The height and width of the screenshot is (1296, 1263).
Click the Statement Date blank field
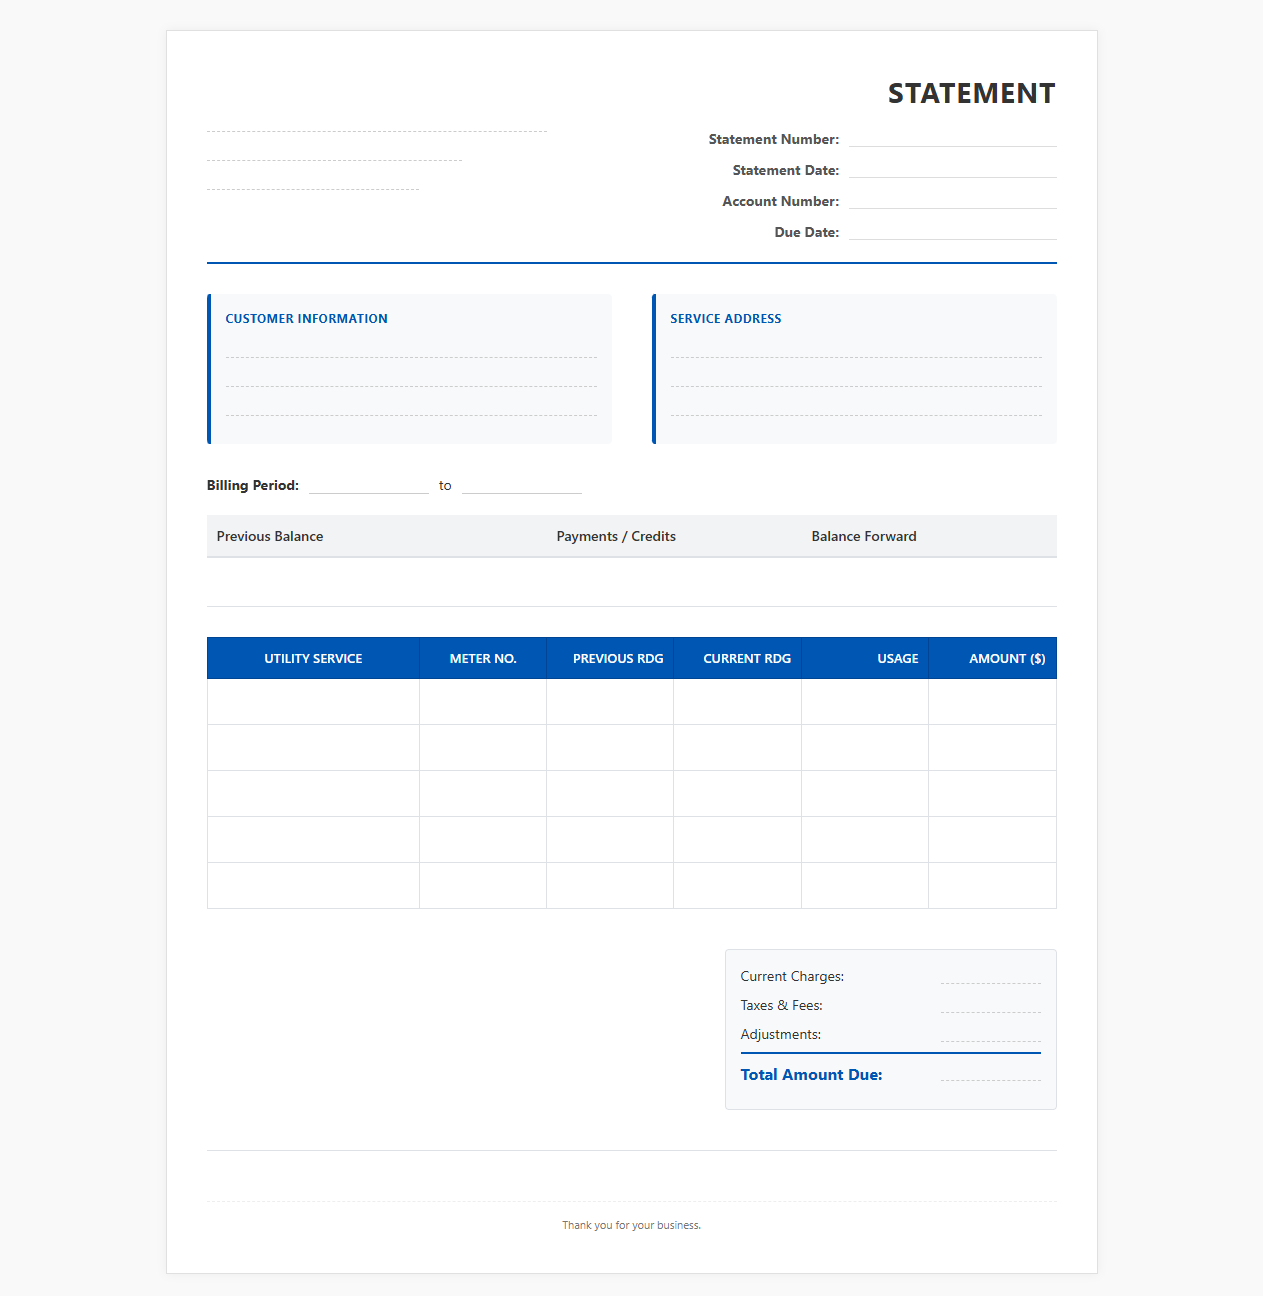coord(952,170)
